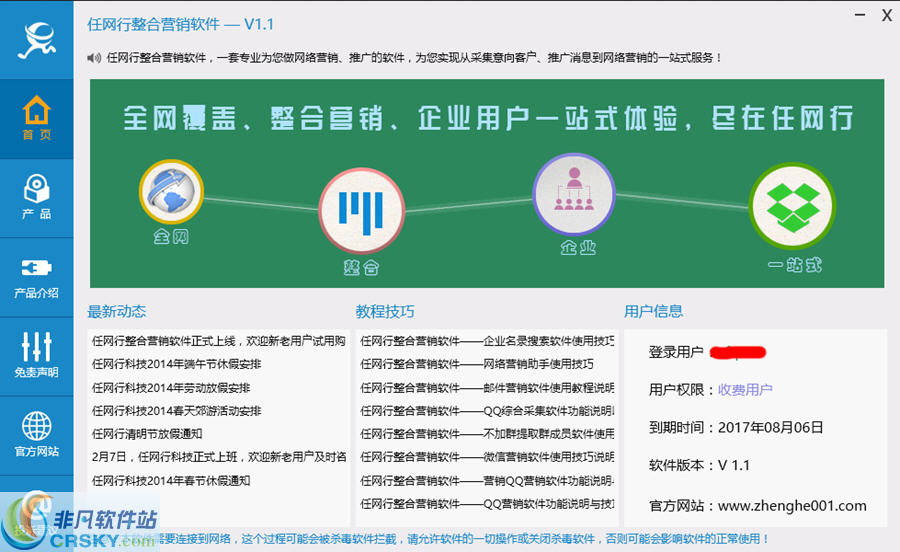
Task: Click the 收费用户 permission link
Action: (x=745, y=390)
